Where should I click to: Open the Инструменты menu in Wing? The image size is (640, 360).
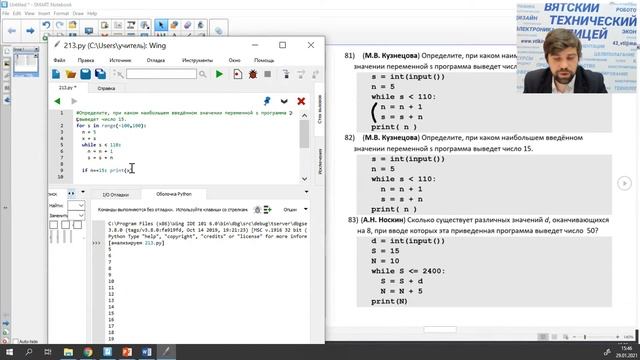[x=197, y=60]
